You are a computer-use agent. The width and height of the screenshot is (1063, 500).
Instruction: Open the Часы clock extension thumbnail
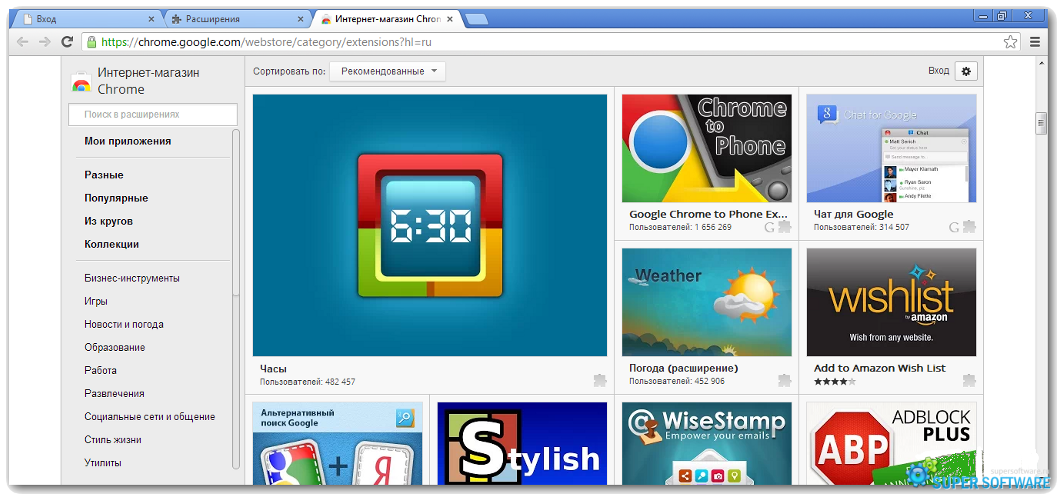pos(430,225)
